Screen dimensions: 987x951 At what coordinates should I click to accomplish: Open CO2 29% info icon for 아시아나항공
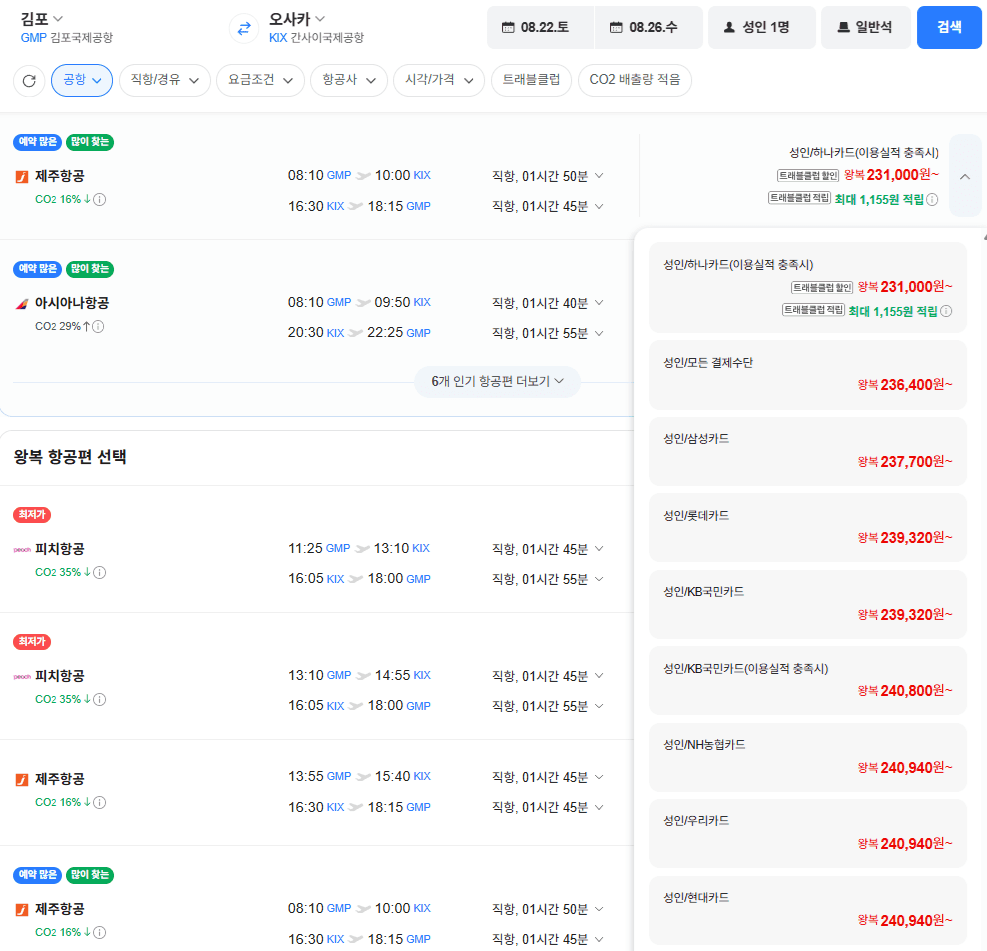pyautogui.click(x=98, y=326)
